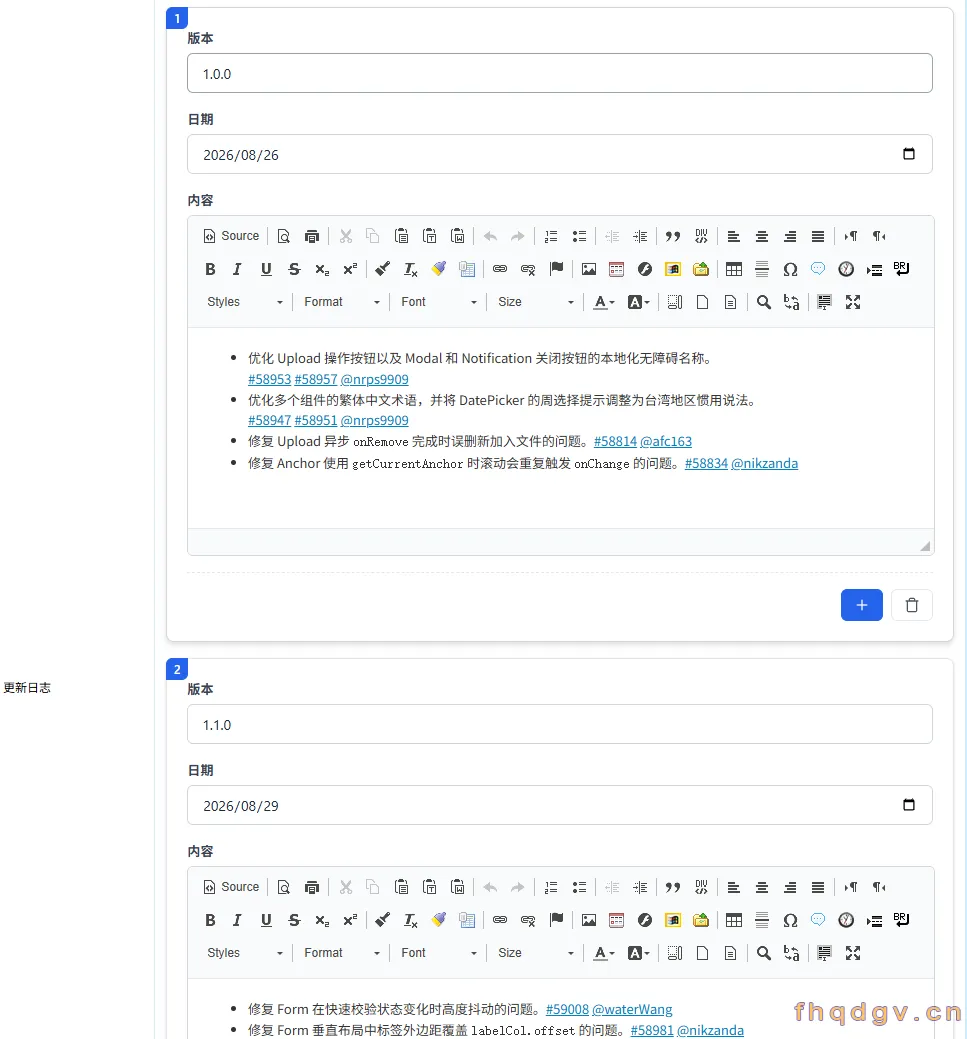
Task: Click Insert Image icon in first editor
Action: click(589, 269)
